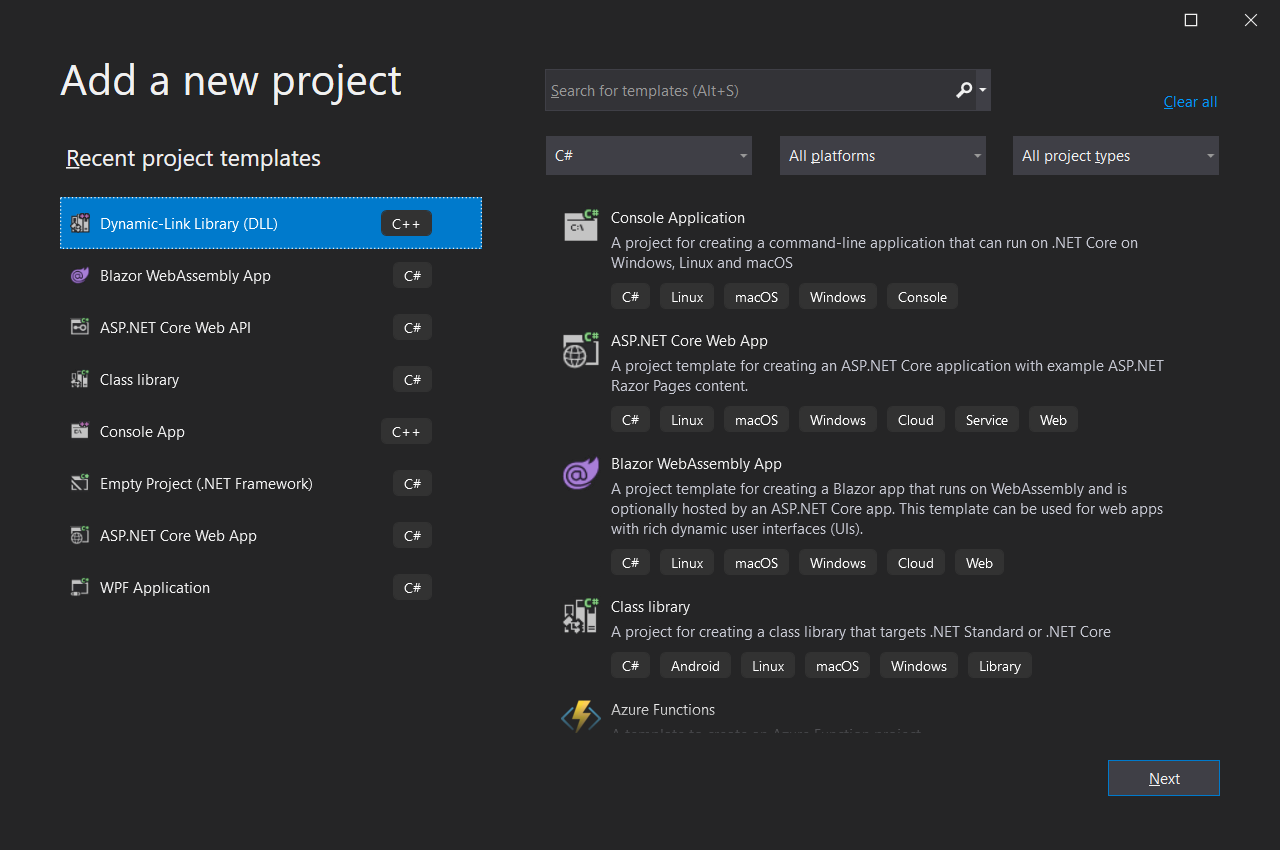Click the Empty Project (.NET Framework) icon

coord(80,484)
